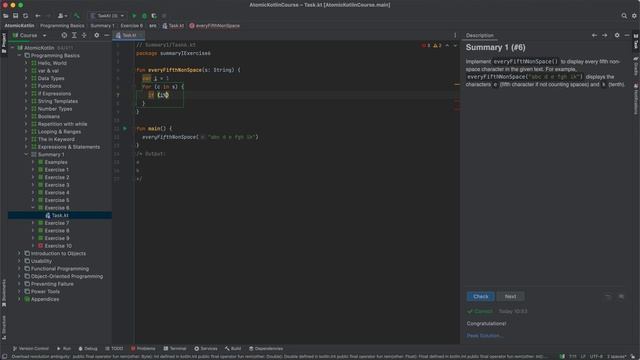Run the program with green play icon
The width and height of the screenshot is (640, 360).
pos(134,16)
